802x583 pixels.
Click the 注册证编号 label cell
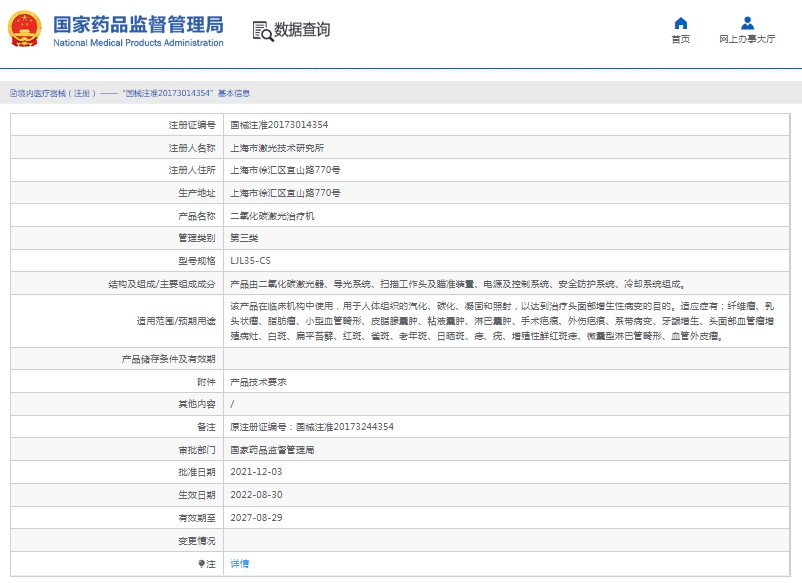[117, 125]
